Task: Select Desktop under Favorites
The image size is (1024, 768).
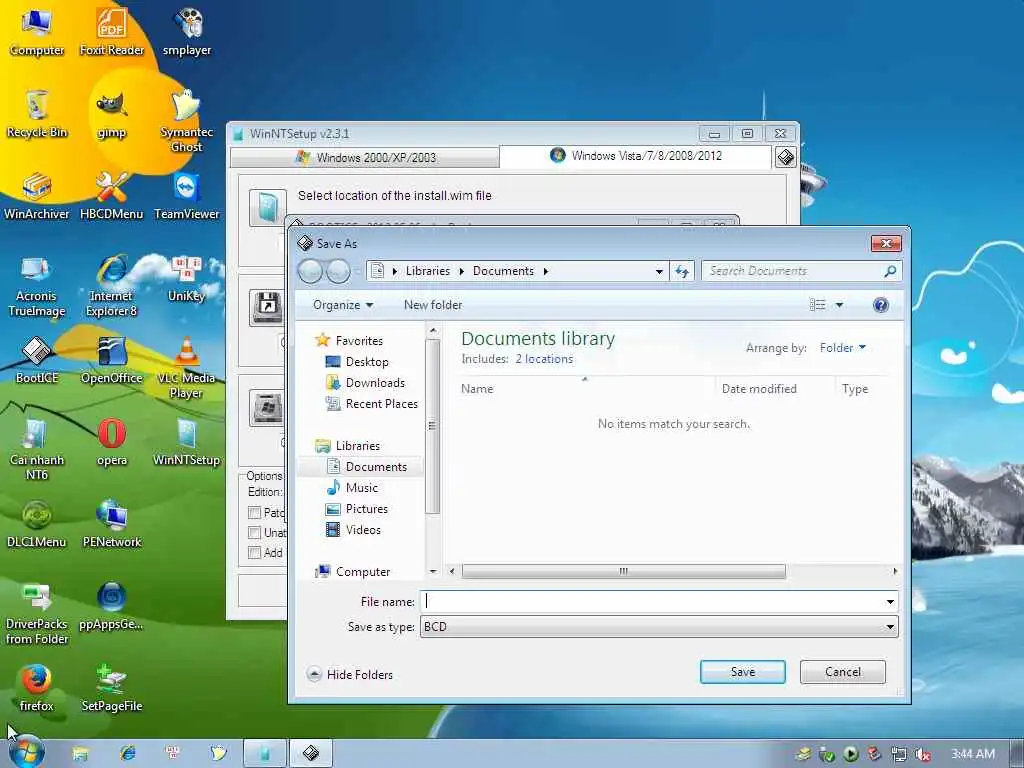Action: tap(357, 362)
